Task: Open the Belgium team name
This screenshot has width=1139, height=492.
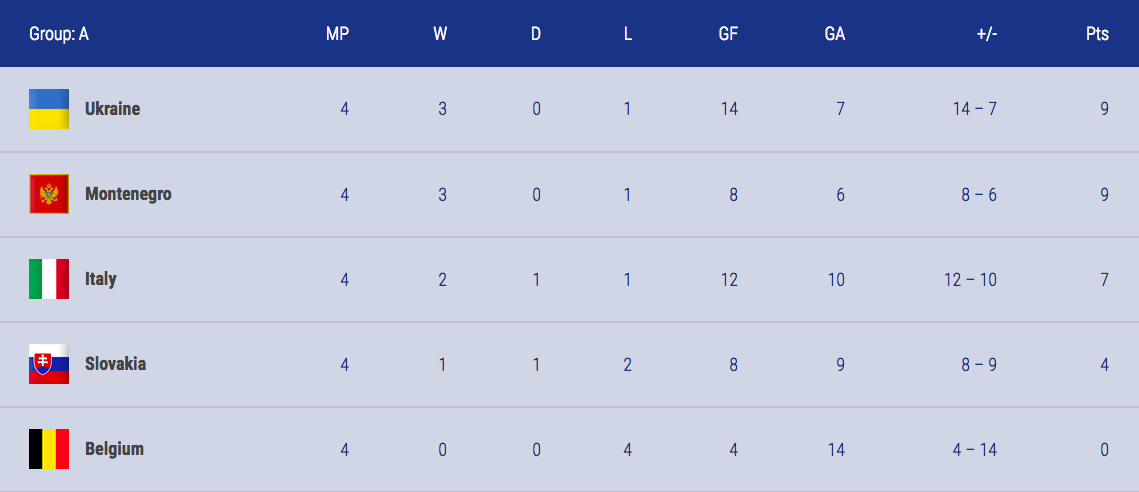Action: [114, 449]
